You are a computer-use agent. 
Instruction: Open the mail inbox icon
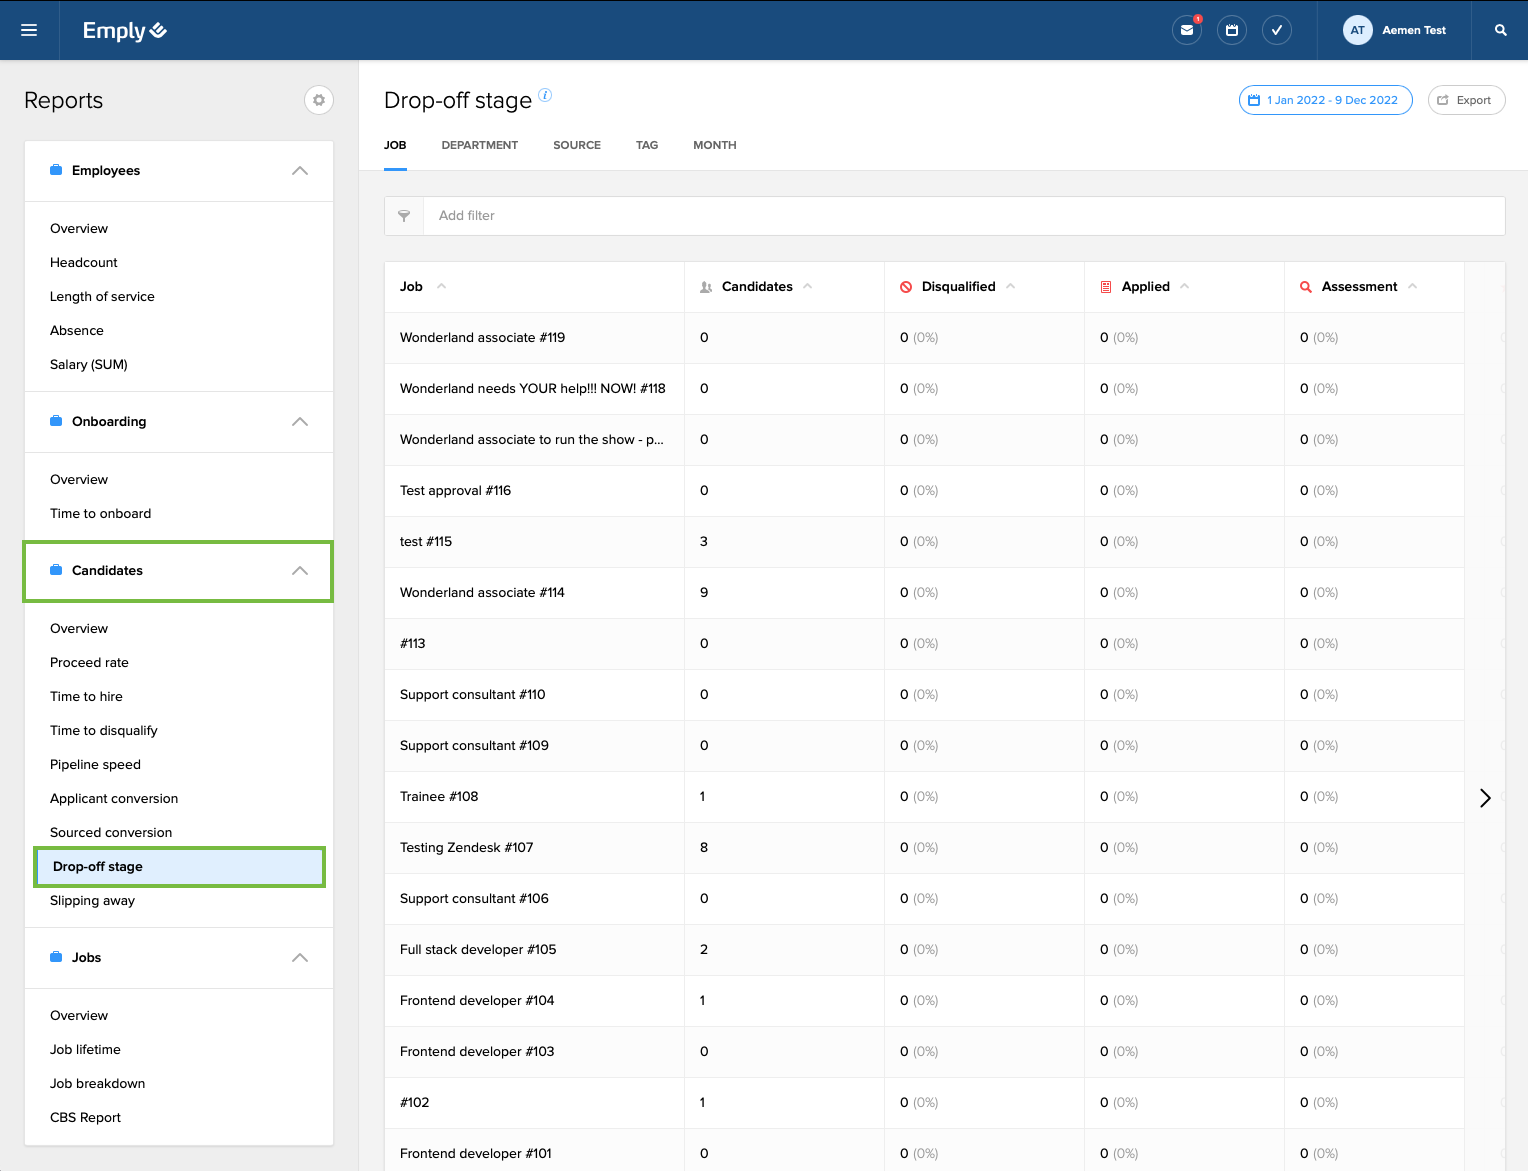coord(1187,30)
